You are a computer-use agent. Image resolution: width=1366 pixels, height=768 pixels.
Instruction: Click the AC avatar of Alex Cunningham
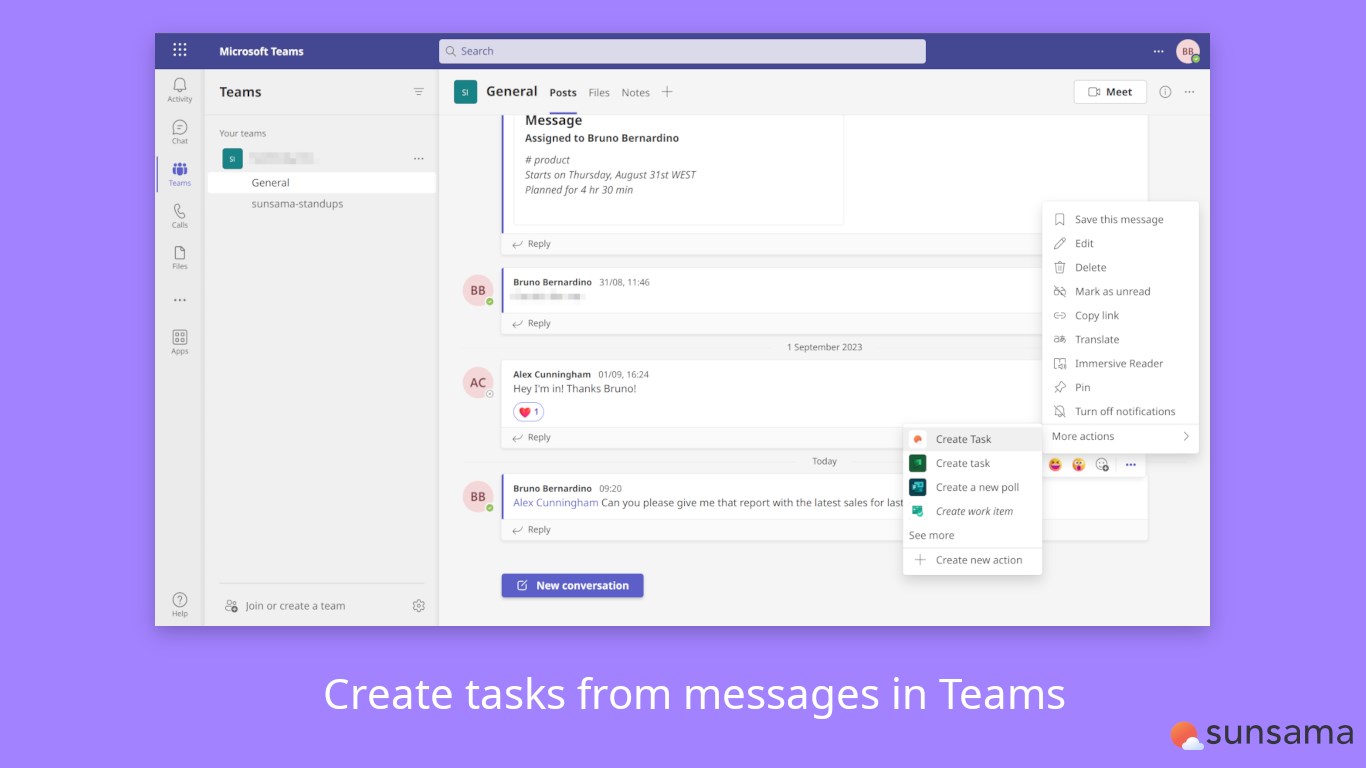[x=478, y=382]
